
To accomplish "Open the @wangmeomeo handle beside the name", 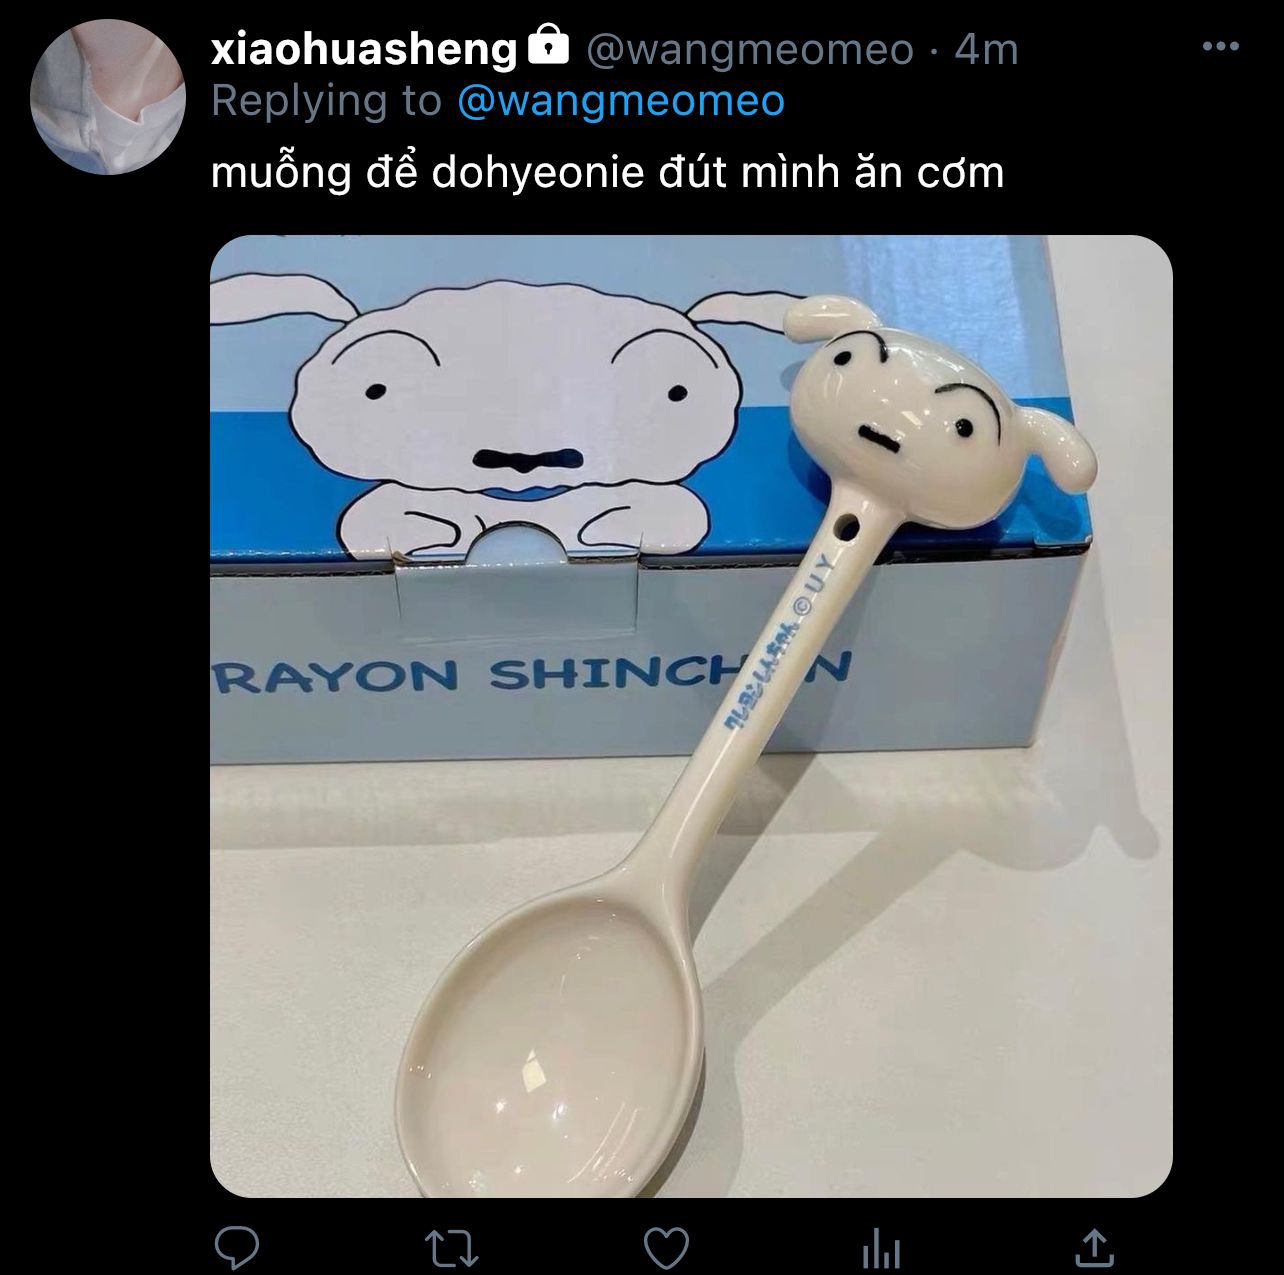I will pyautogui.click(x=749, y=49).
